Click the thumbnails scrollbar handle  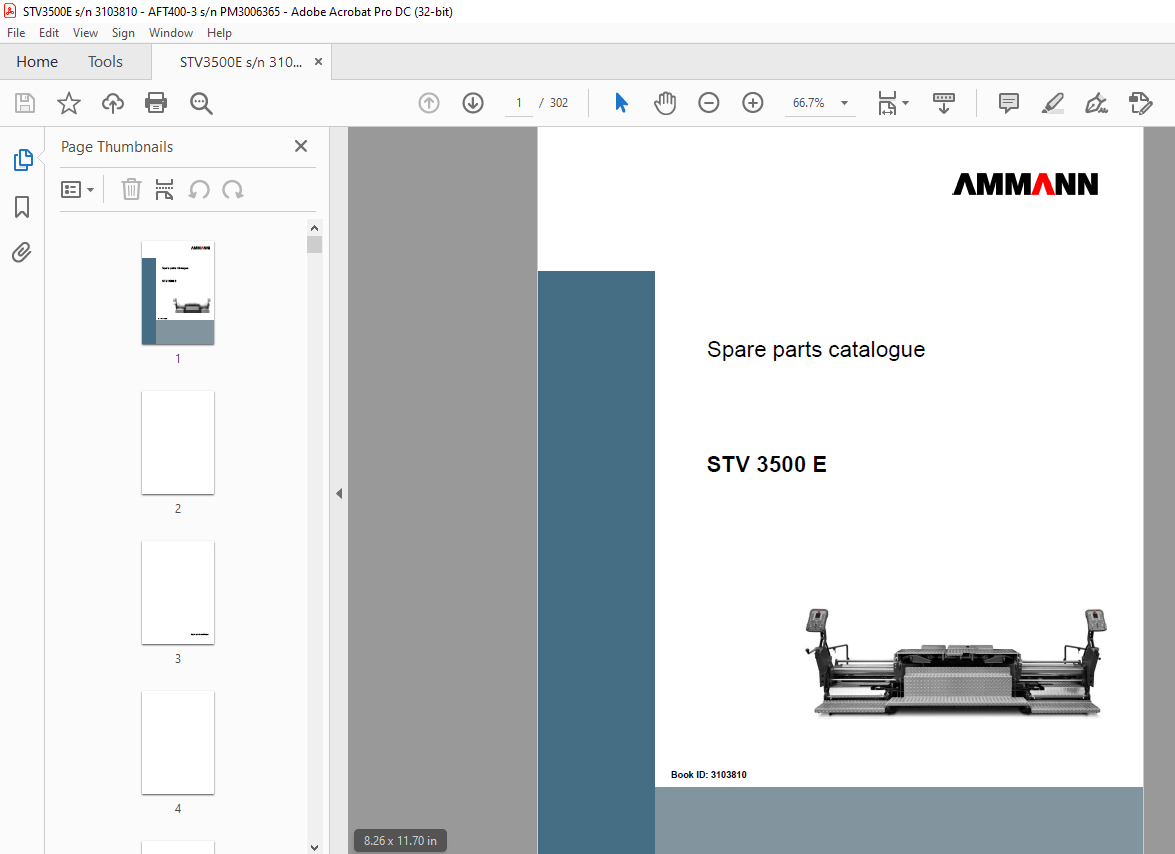pos(314,245)
